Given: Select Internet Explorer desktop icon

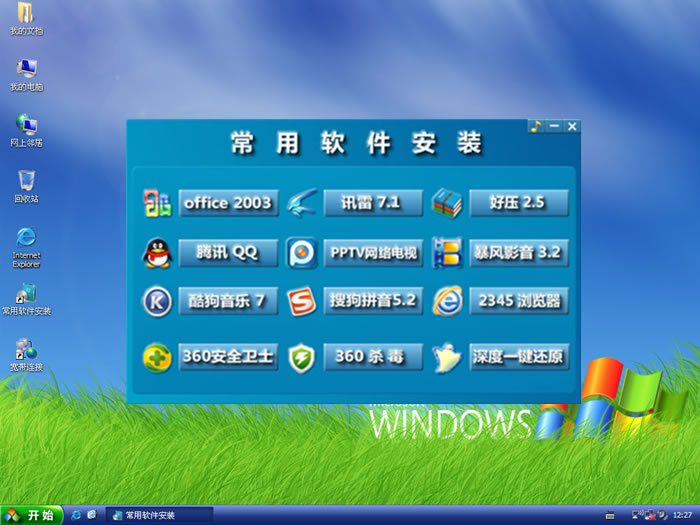Looking at the screenshot, I should click(x=26, y=248).
